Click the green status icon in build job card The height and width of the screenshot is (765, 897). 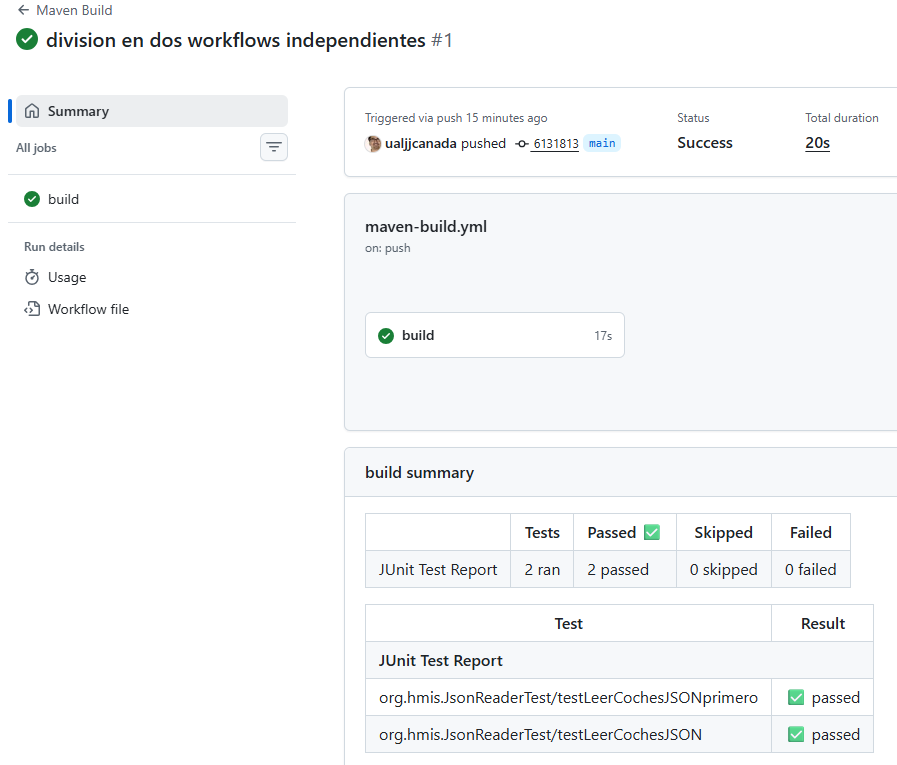point(386,335)
